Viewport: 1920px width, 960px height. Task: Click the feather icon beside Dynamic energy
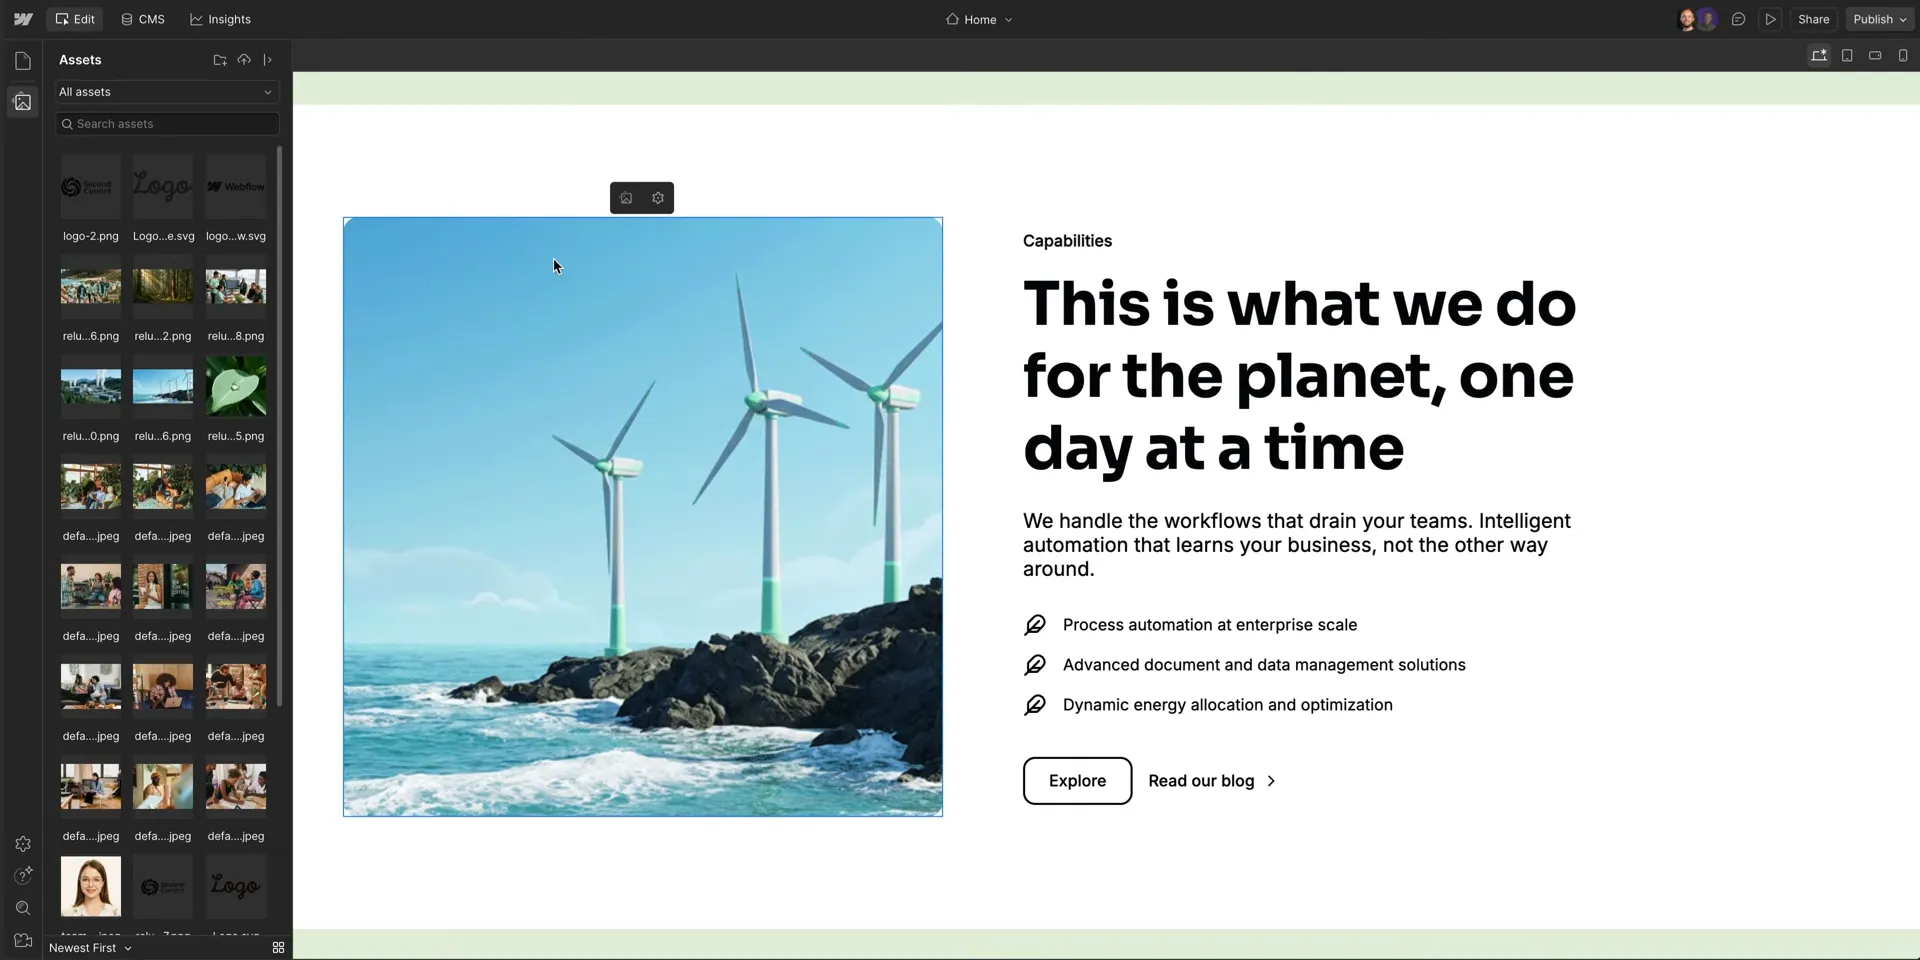click(x=1035, y=705)
